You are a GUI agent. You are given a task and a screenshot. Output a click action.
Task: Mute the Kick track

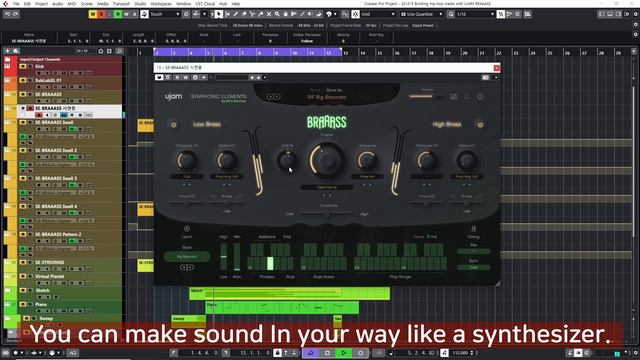(x=23, y=66)
